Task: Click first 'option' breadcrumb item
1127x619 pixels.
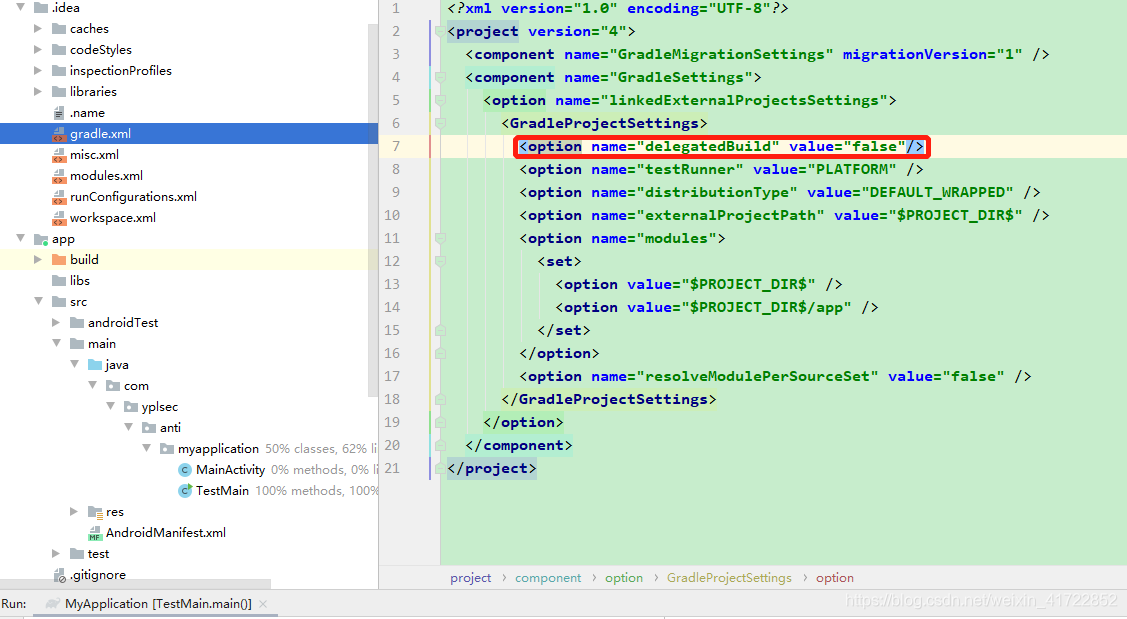Action: coord(624,578)
